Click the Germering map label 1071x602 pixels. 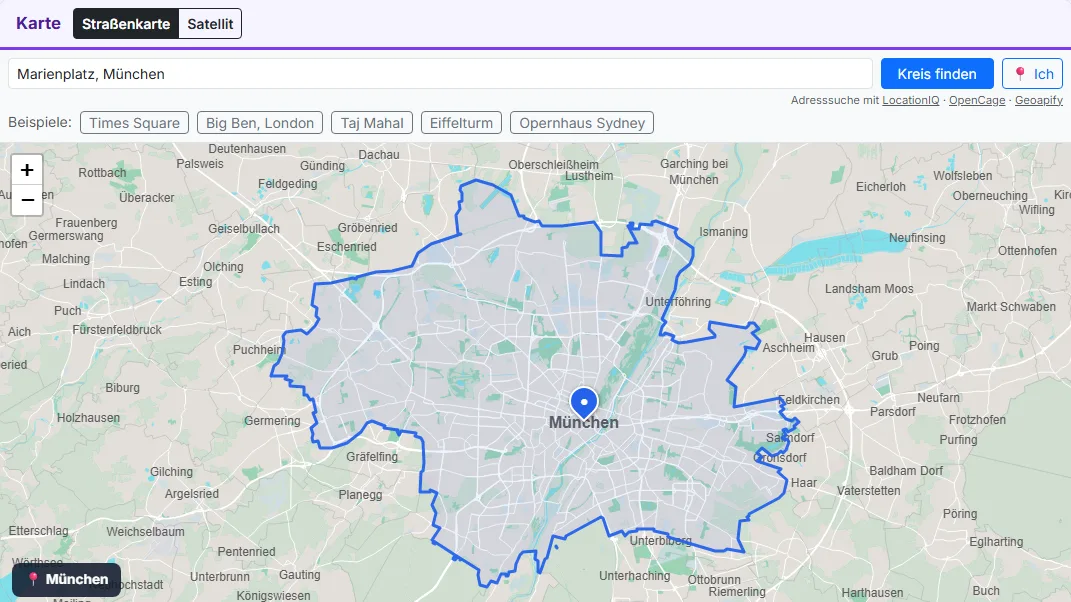pos(273,421)
